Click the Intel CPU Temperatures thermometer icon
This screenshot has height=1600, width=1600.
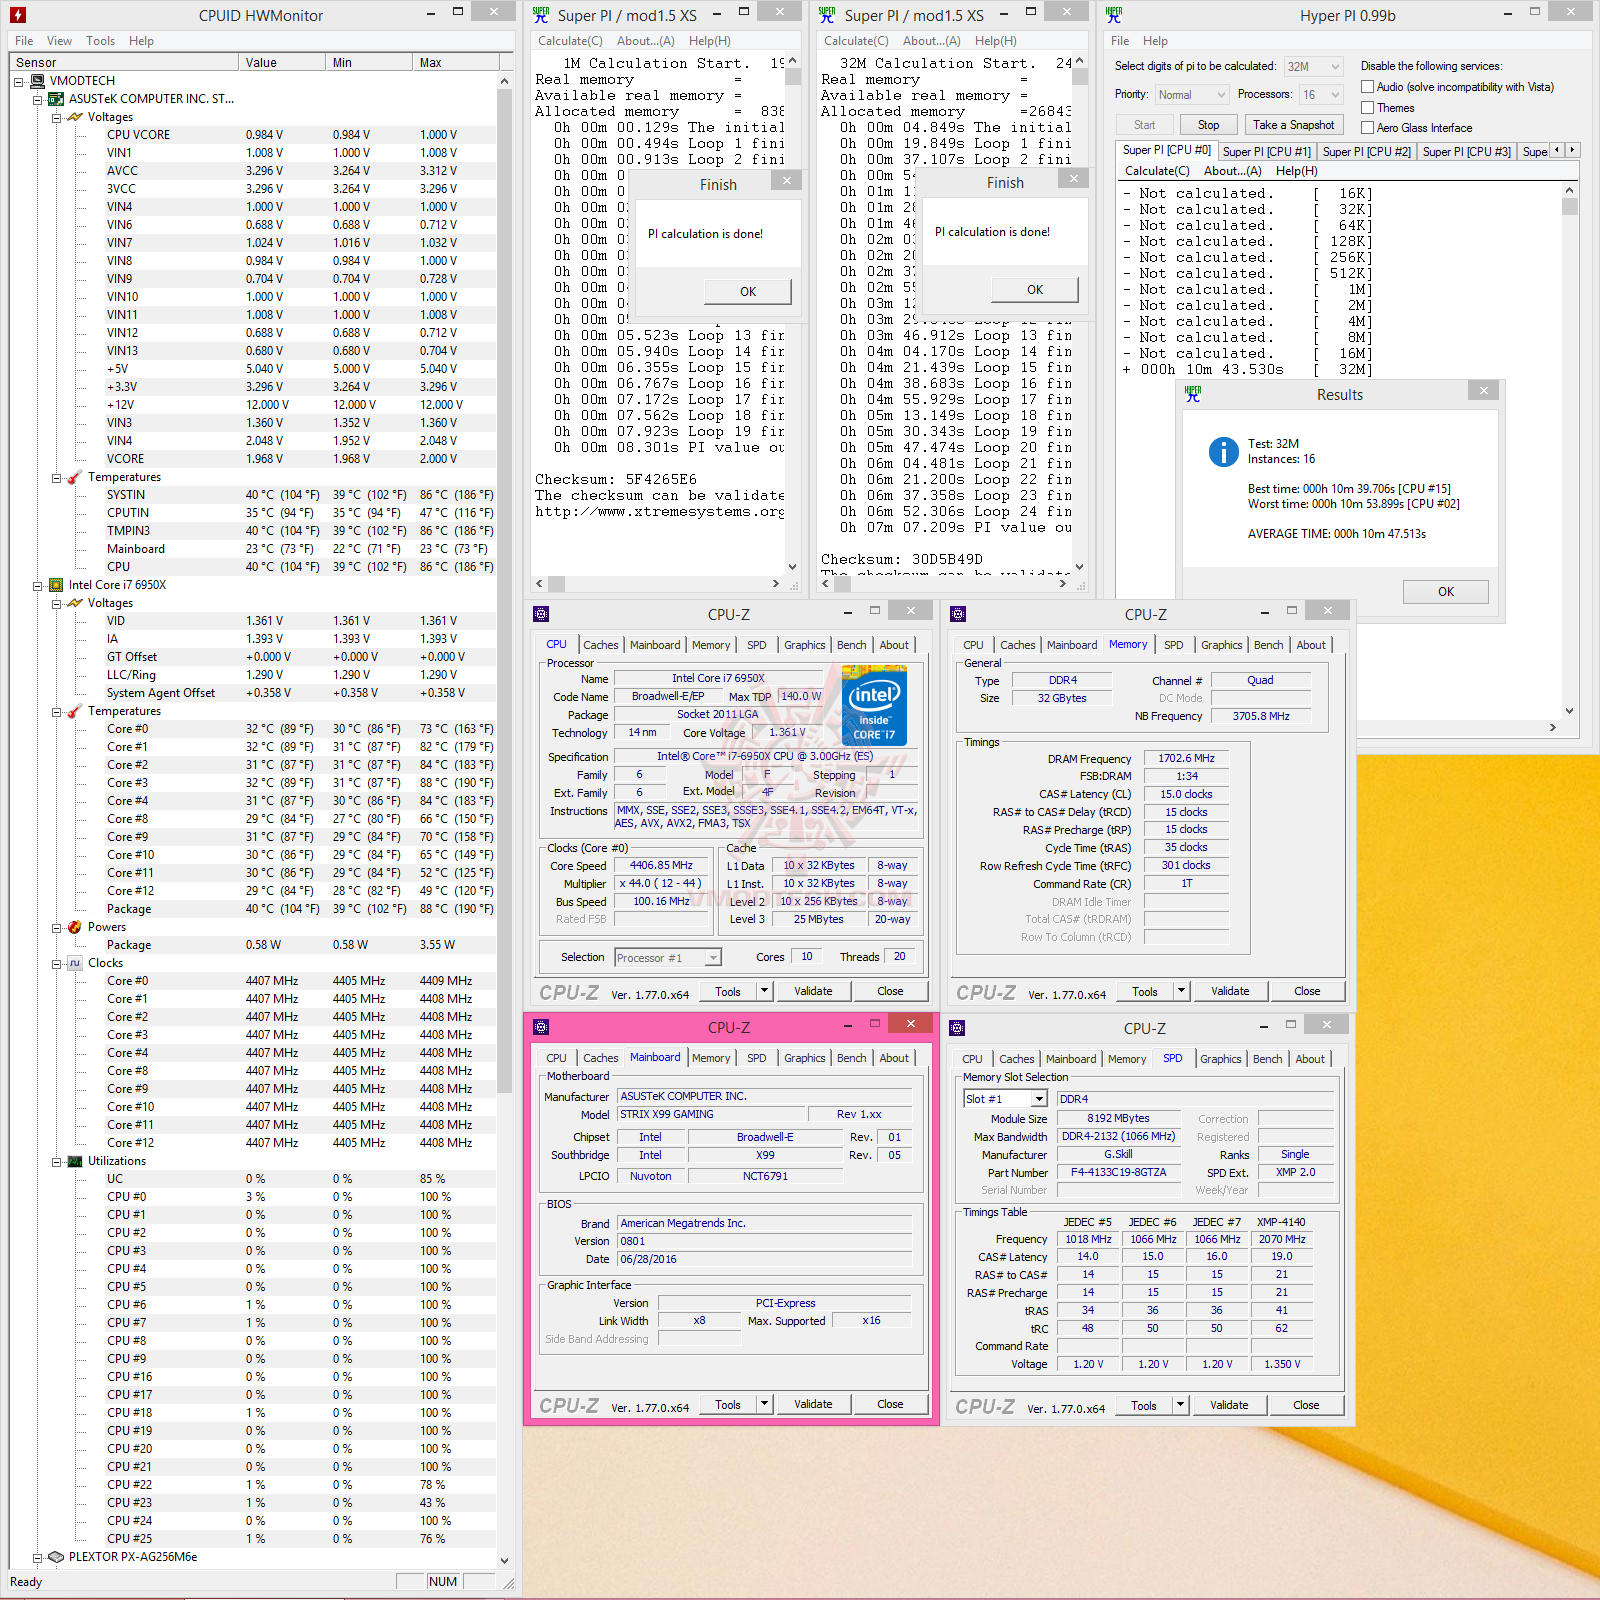[x=75, y=711]
